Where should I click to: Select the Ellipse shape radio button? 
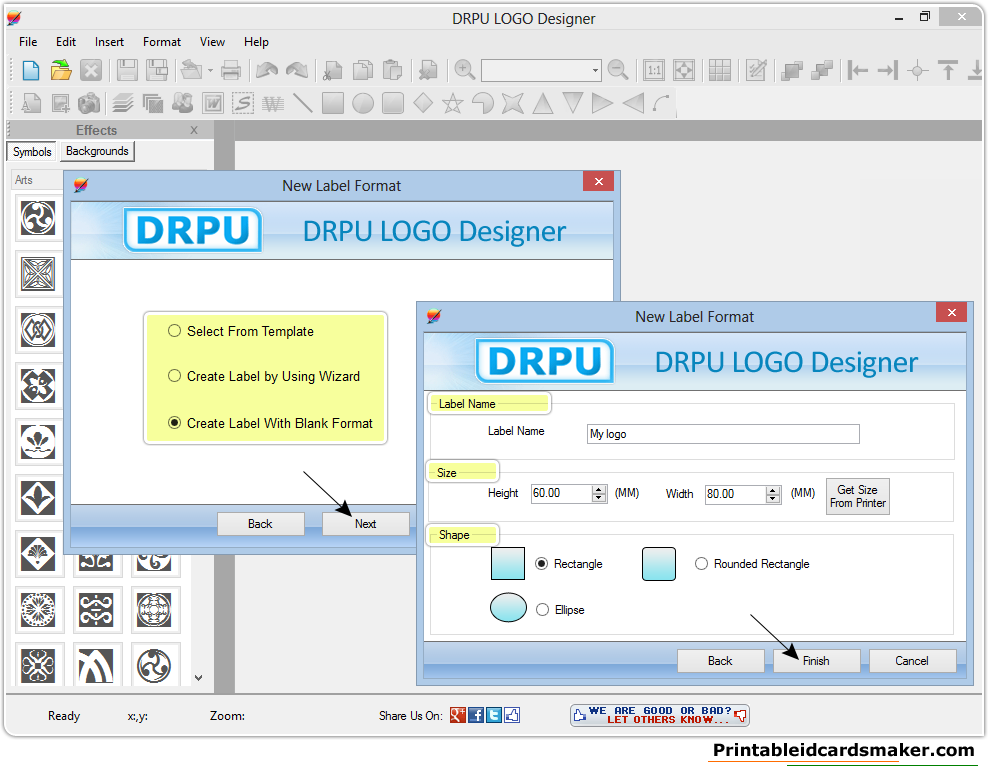pos(543,610)
